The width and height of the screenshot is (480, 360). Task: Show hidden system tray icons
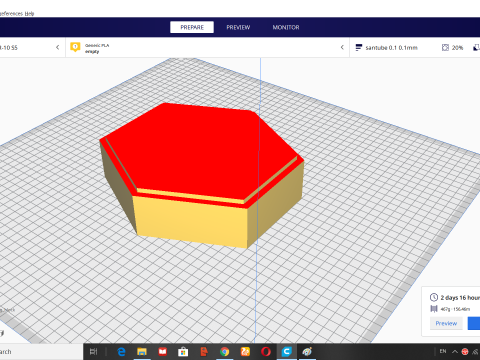(x=455, y=352)
